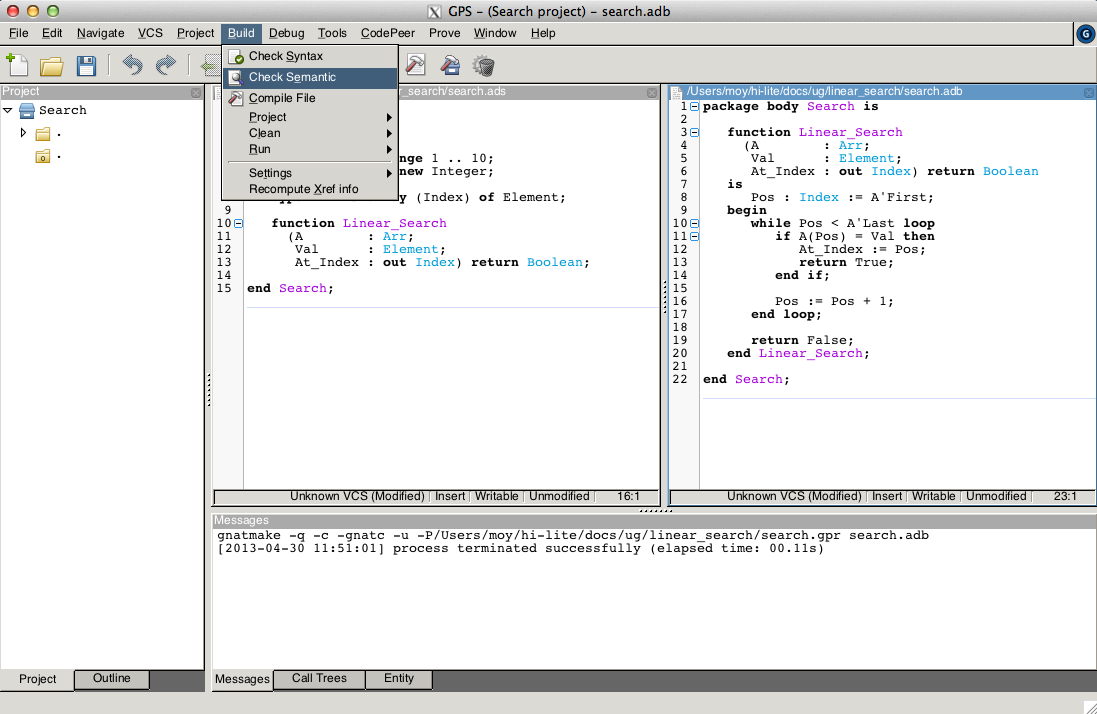This screenshot has height=714, width=1097.
Task: Switch to the Entity tab
Action: click(399, 678)
